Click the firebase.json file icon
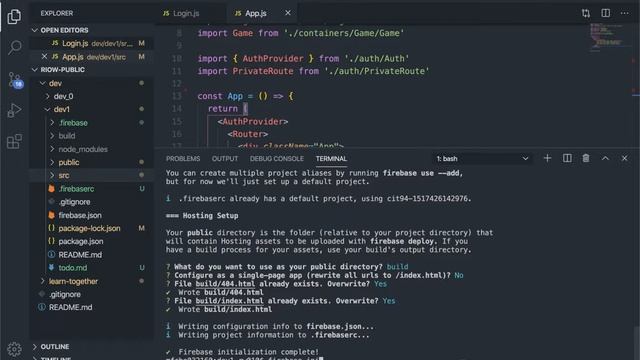The width and height of the screenshot is (640, 360). (x=51, y=215)
